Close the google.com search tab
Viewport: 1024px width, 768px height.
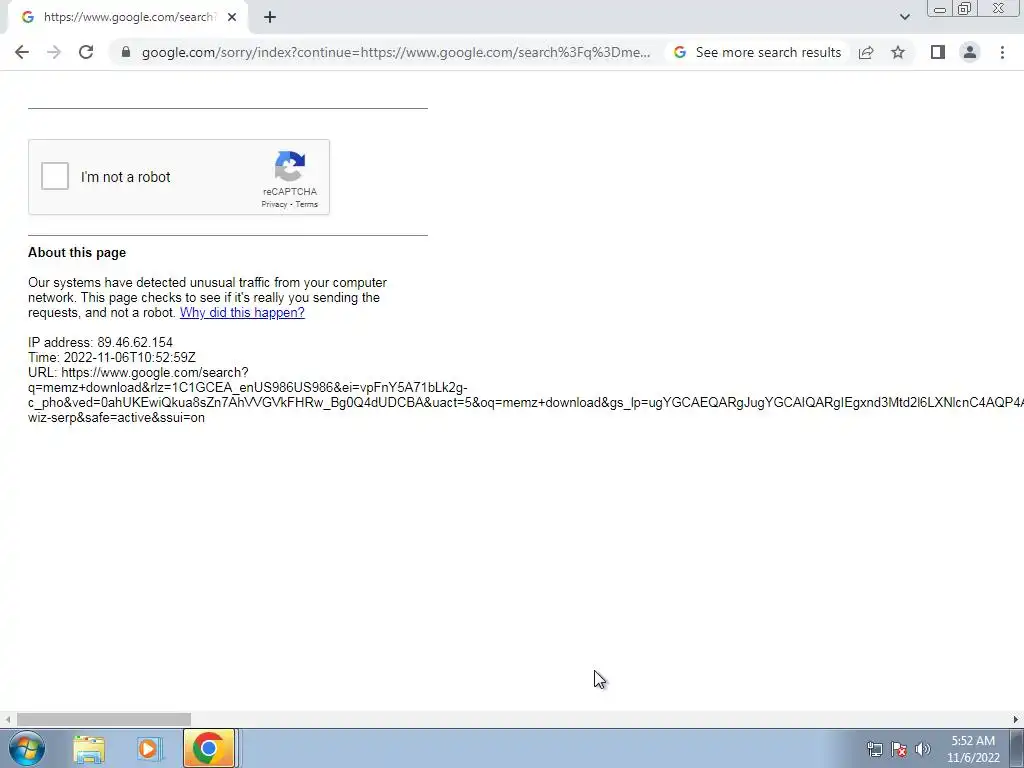point(231,17)
